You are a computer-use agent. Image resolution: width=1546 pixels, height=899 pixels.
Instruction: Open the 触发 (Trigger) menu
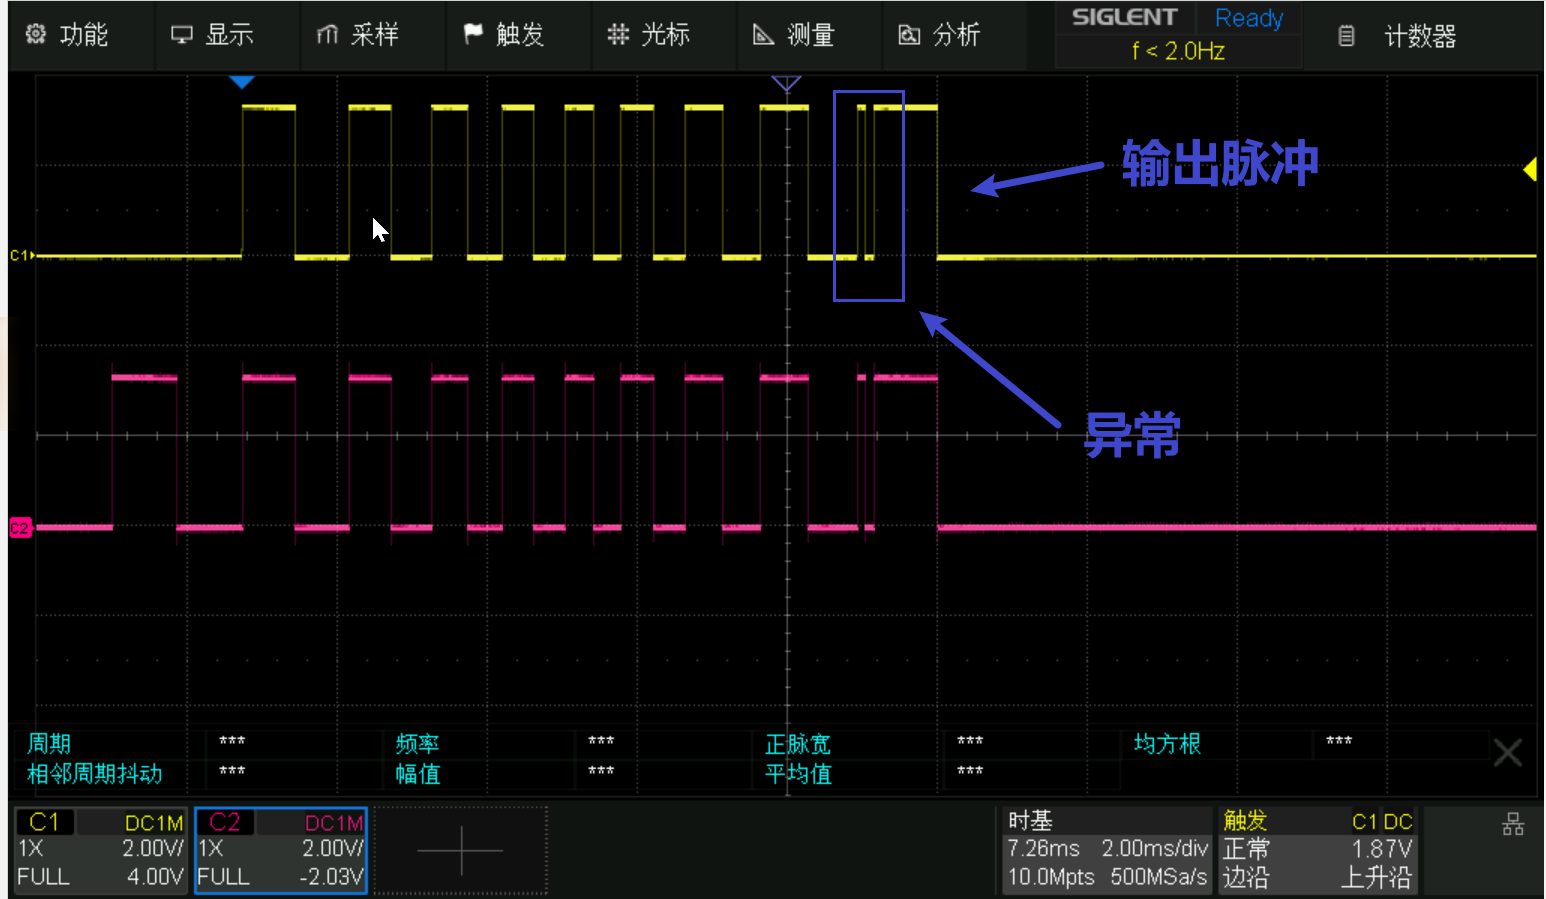tap(518, 35)
